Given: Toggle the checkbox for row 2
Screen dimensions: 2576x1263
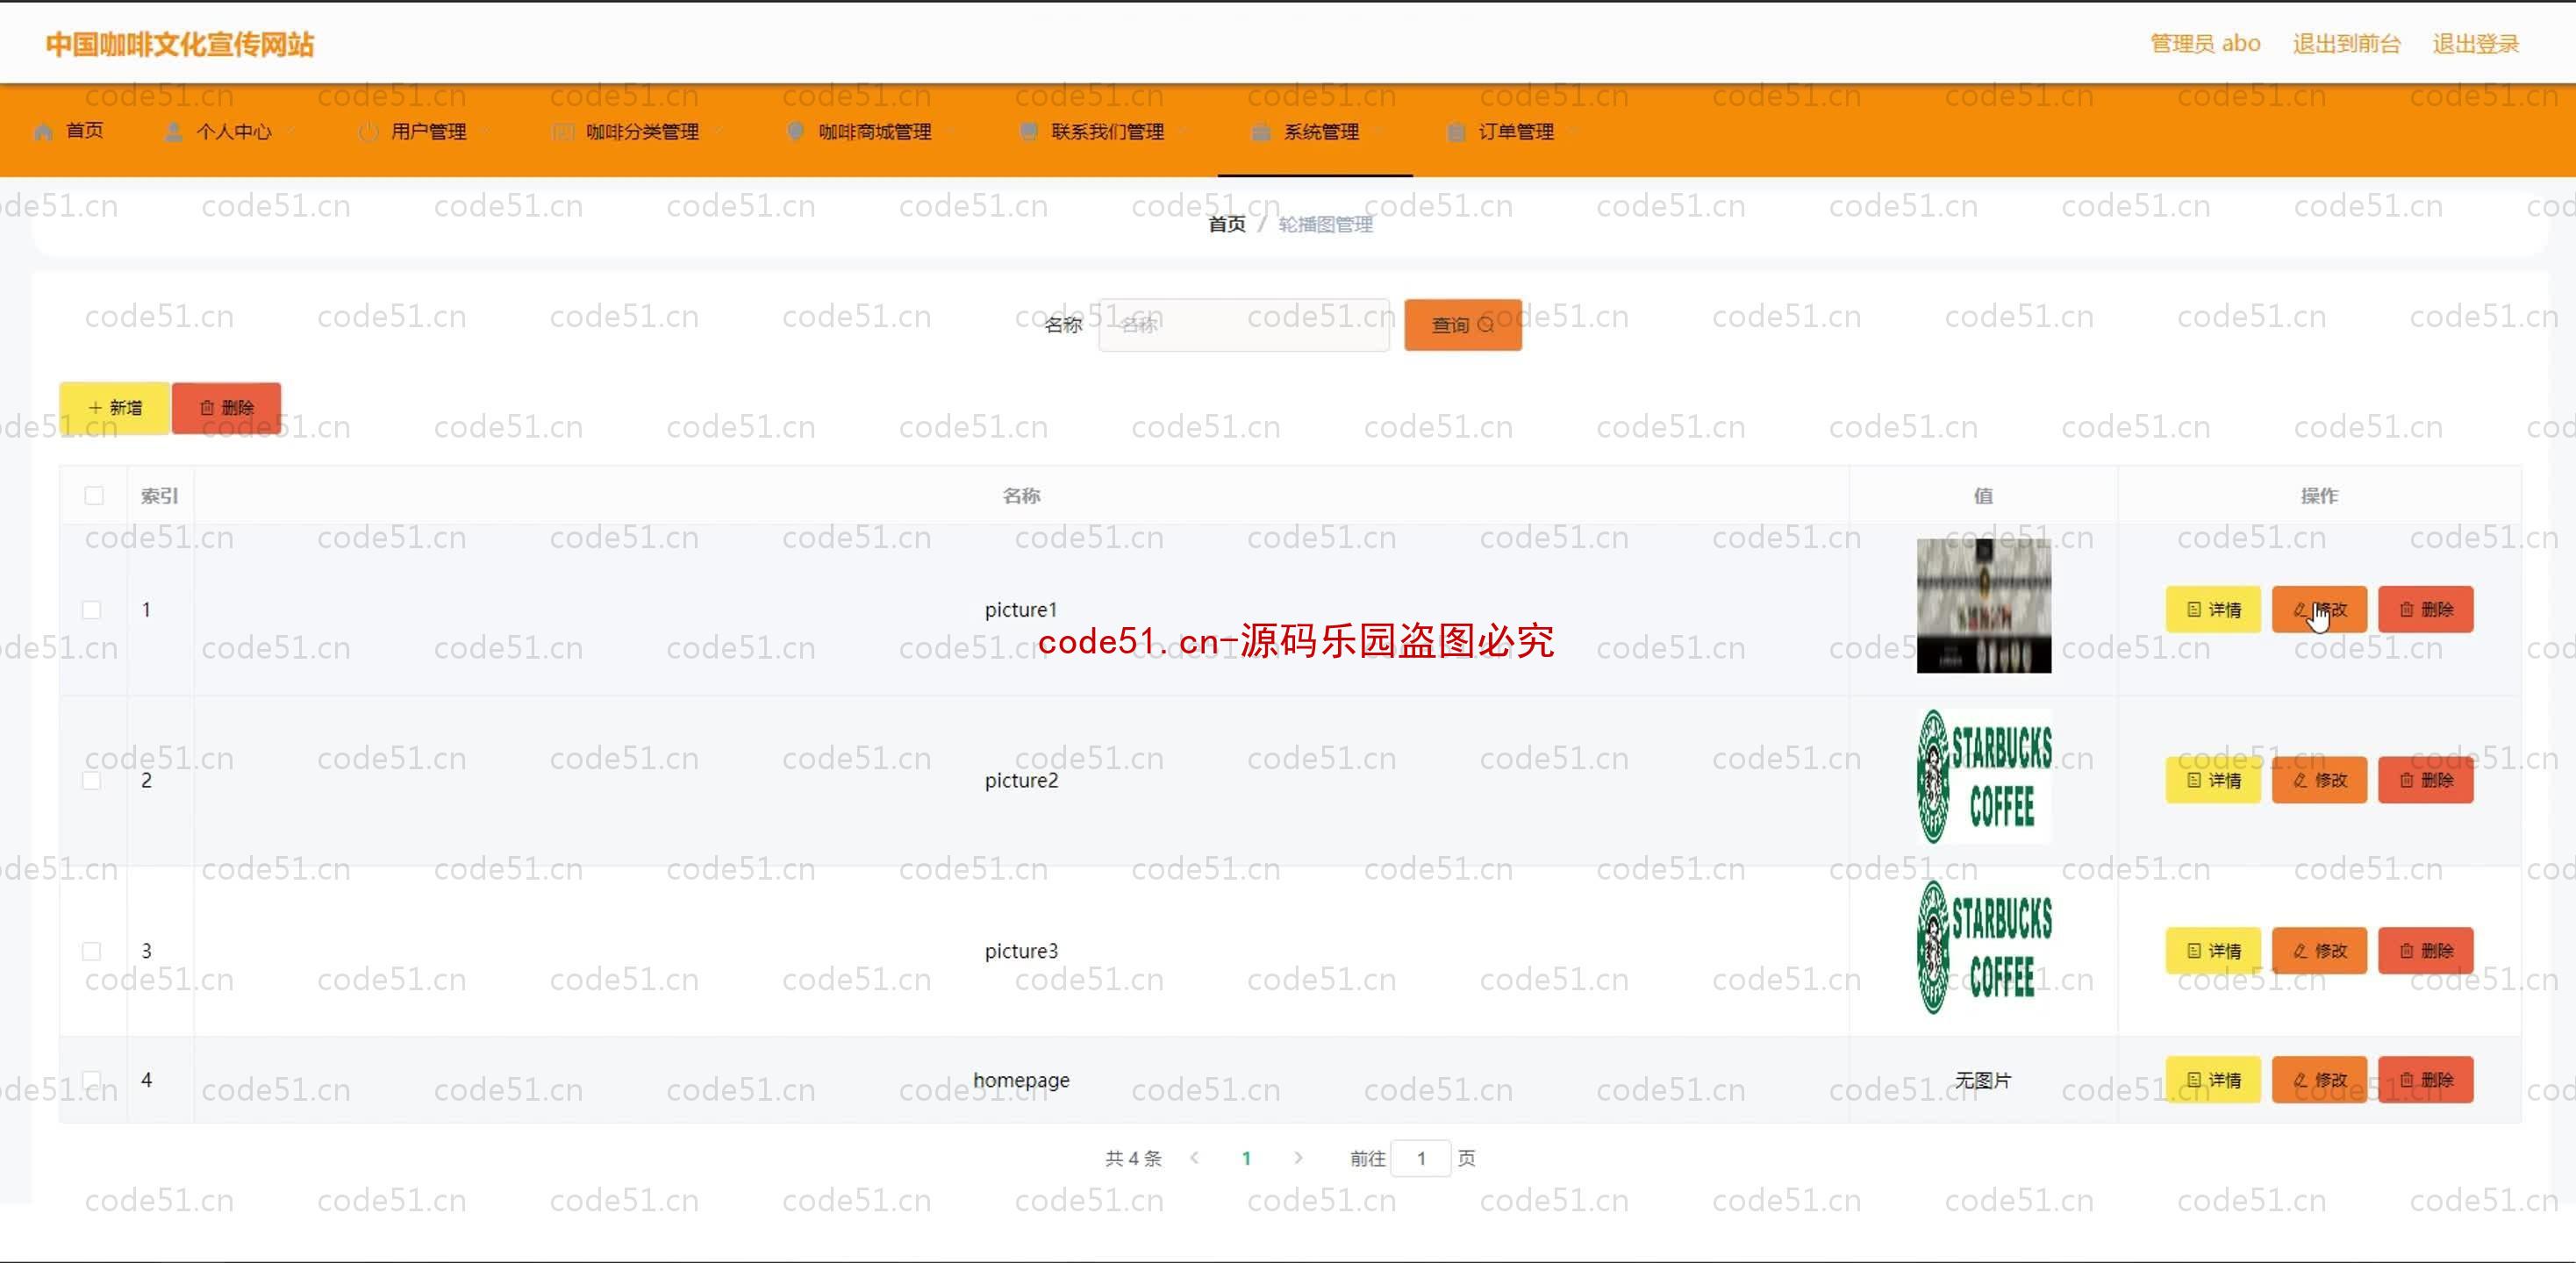Looking at the screenshot, I should point(90,780).
